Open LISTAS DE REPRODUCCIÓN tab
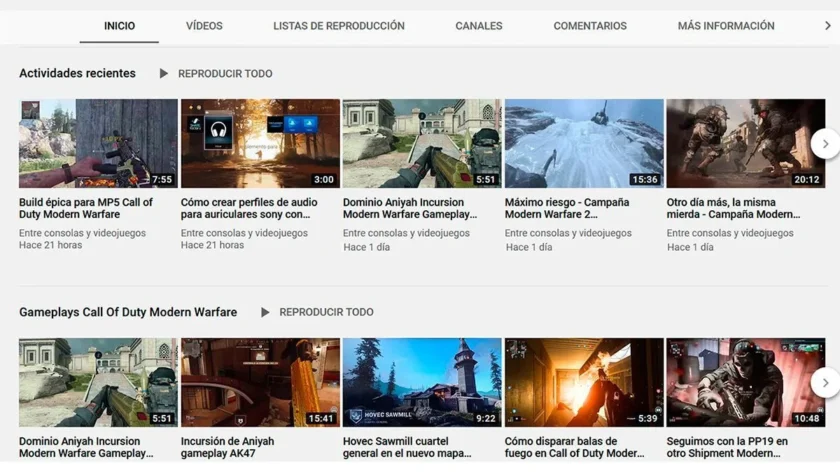The height and width of the screenshot is (473, 840). (x=339, y=26)
